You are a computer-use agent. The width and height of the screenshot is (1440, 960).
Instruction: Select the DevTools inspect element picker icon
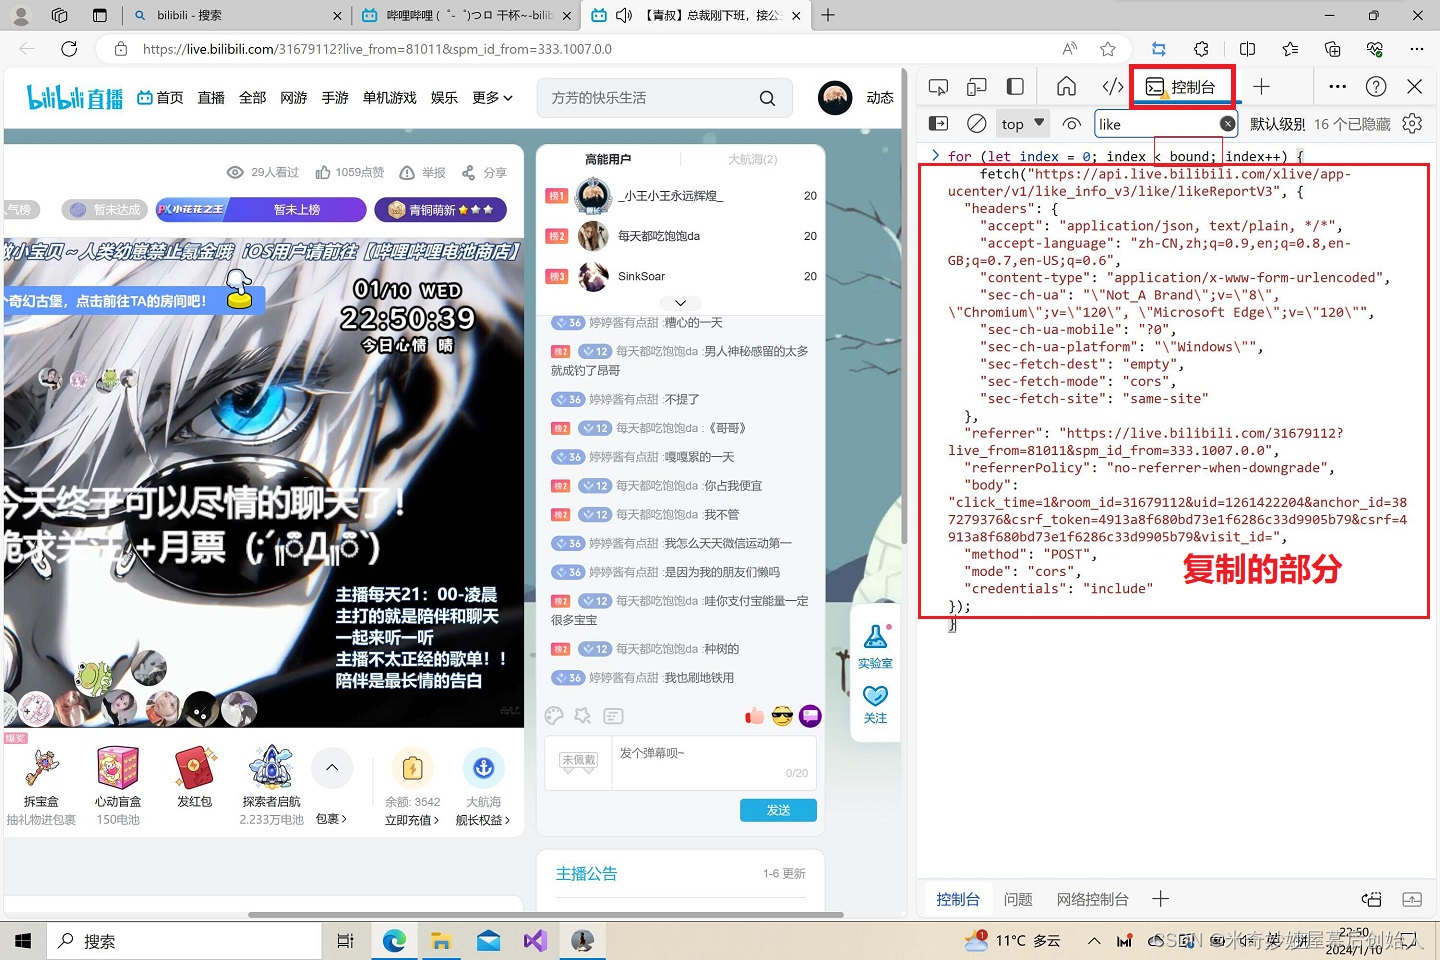click(x=938, y=87)
